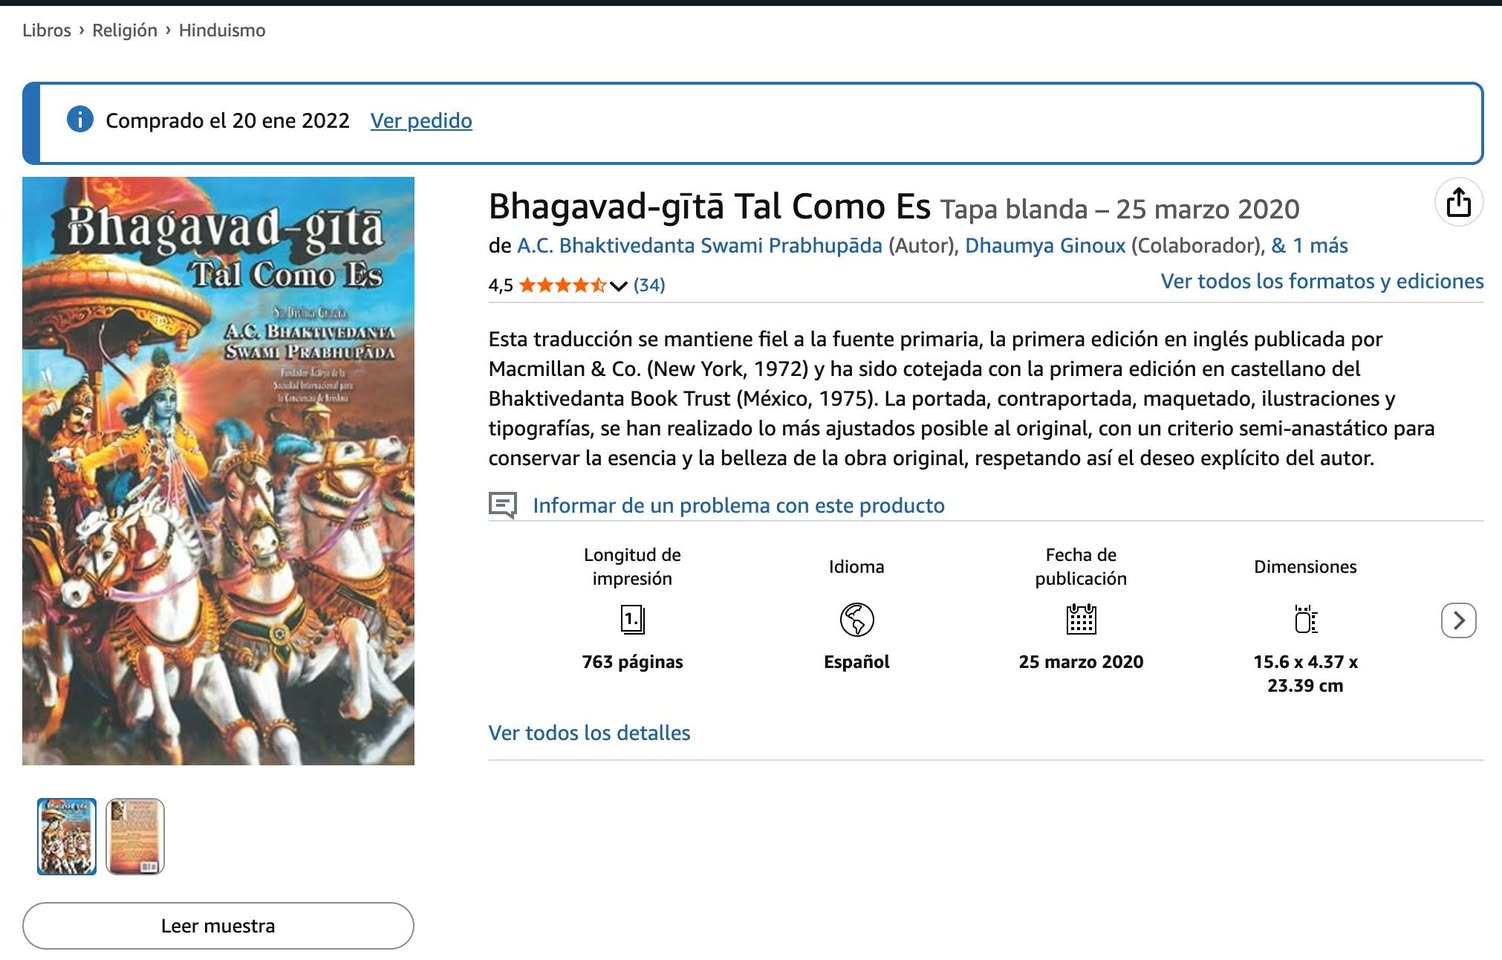Click the 'Leer muestra' button

218,926
